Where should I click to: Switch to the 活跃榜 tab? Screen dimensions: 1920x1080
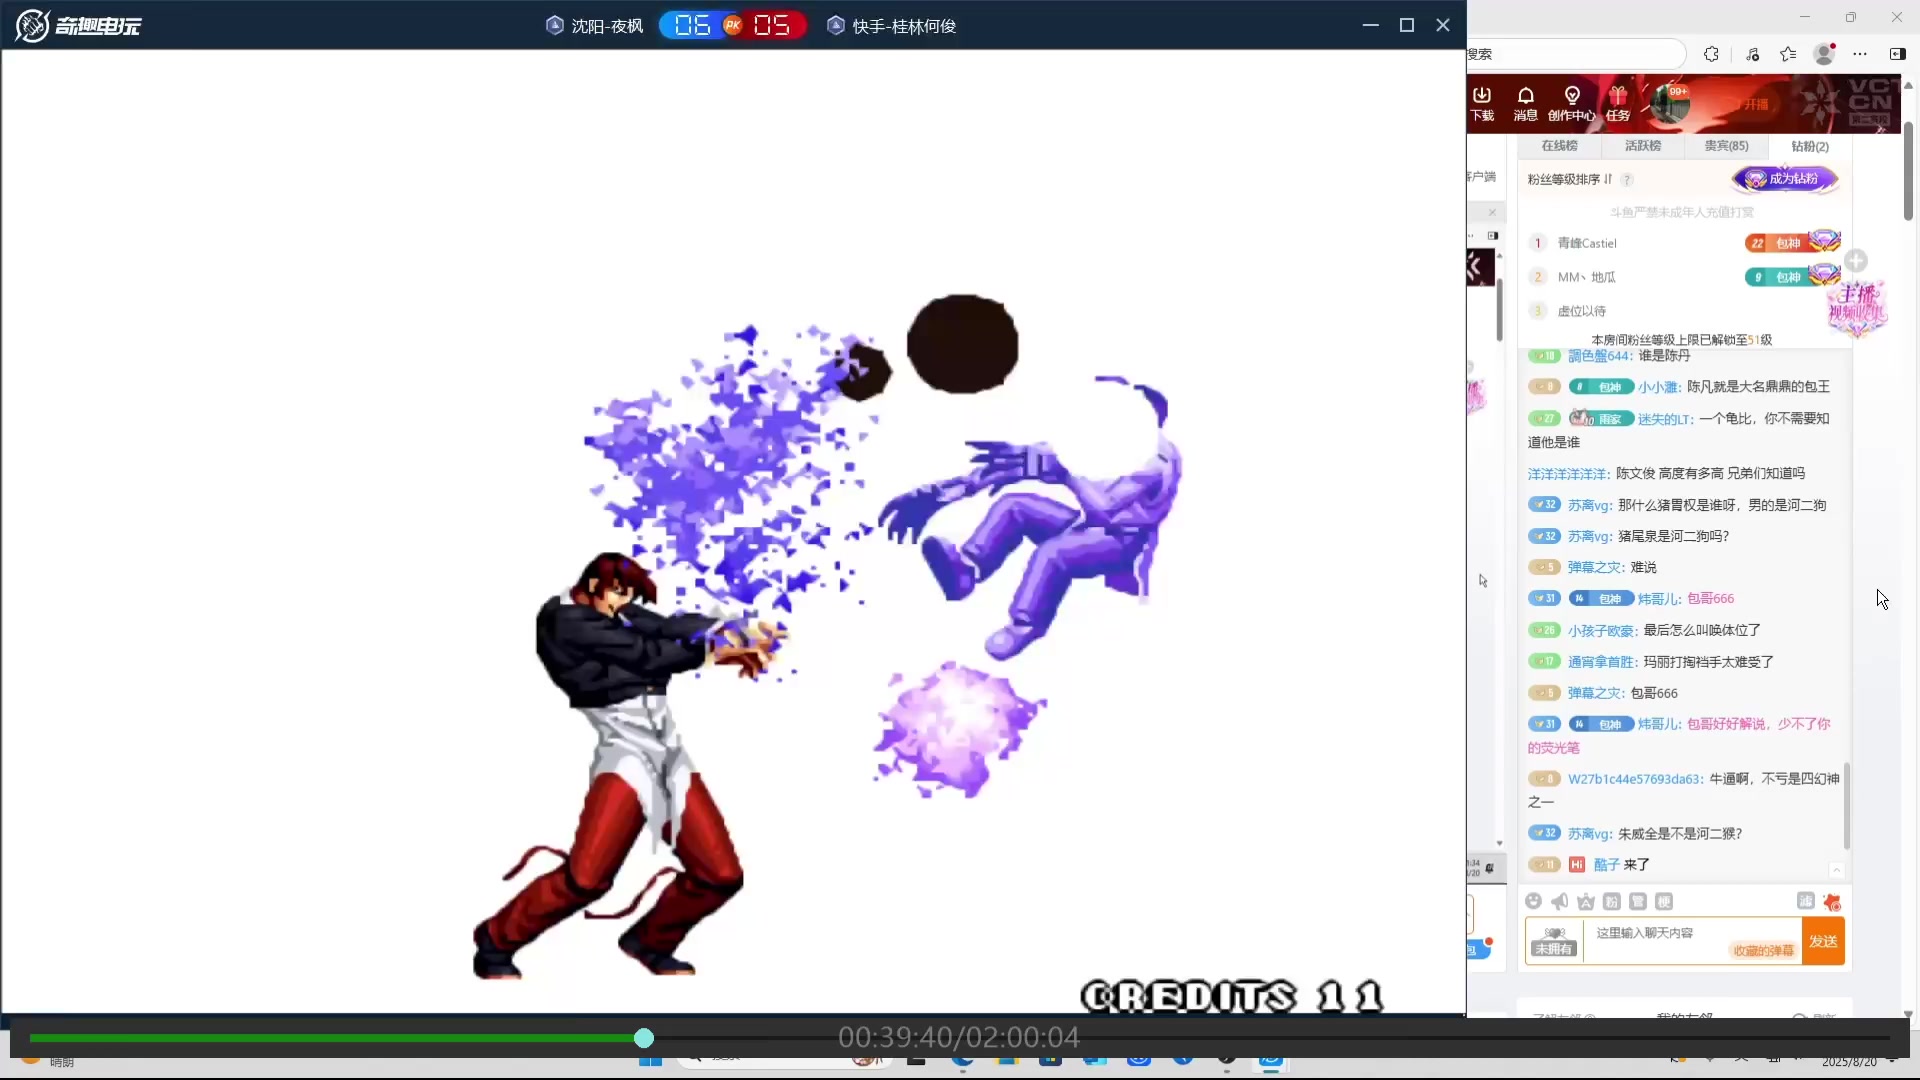click(x=1643, y=146)
